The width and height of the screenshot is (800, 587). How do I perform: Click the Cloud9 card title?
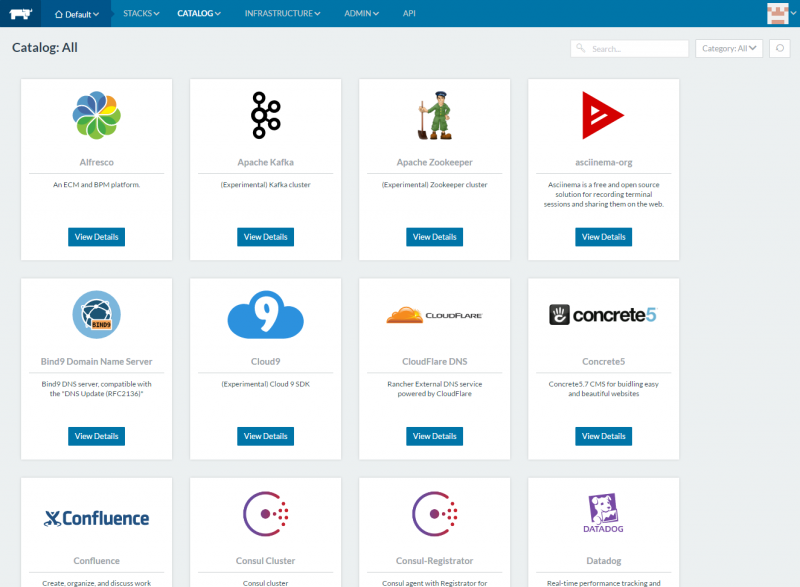click(265, 362)
